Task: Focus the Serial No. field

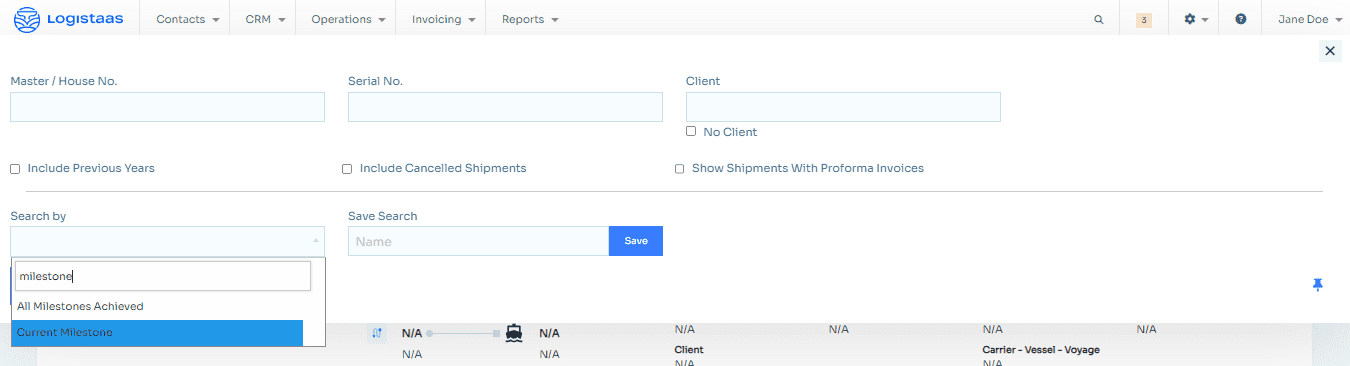Action: pyautogui.click(x=505, y=107)
